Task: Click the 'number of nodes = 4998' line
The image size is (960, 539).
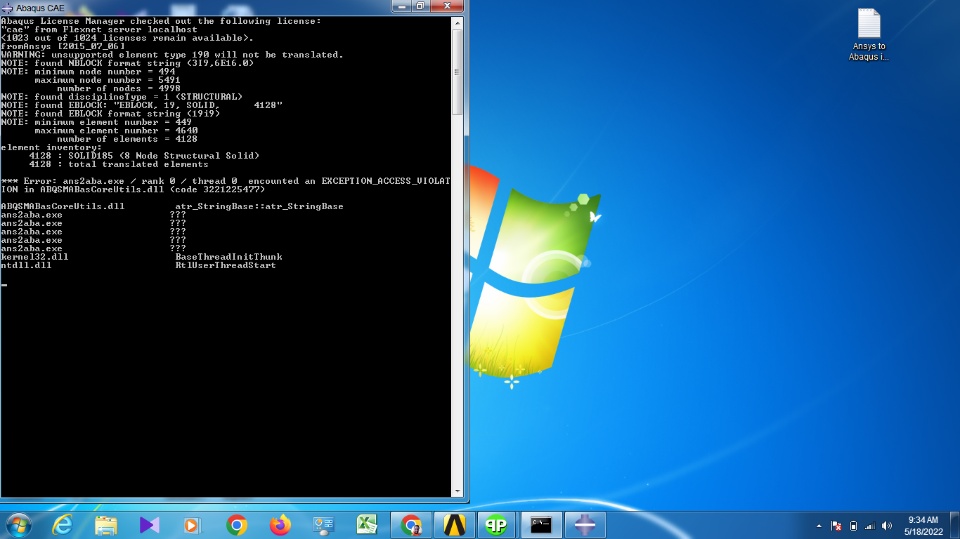Action: [x=118, y=88]
